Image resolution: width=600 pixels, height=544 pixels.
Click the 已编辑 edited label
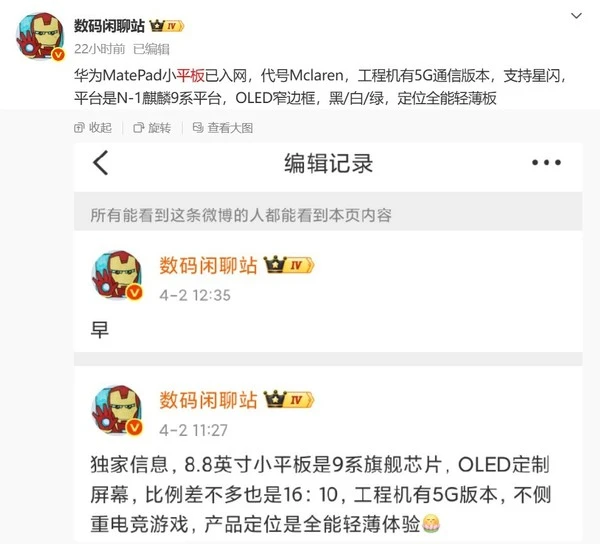point(151,49)
